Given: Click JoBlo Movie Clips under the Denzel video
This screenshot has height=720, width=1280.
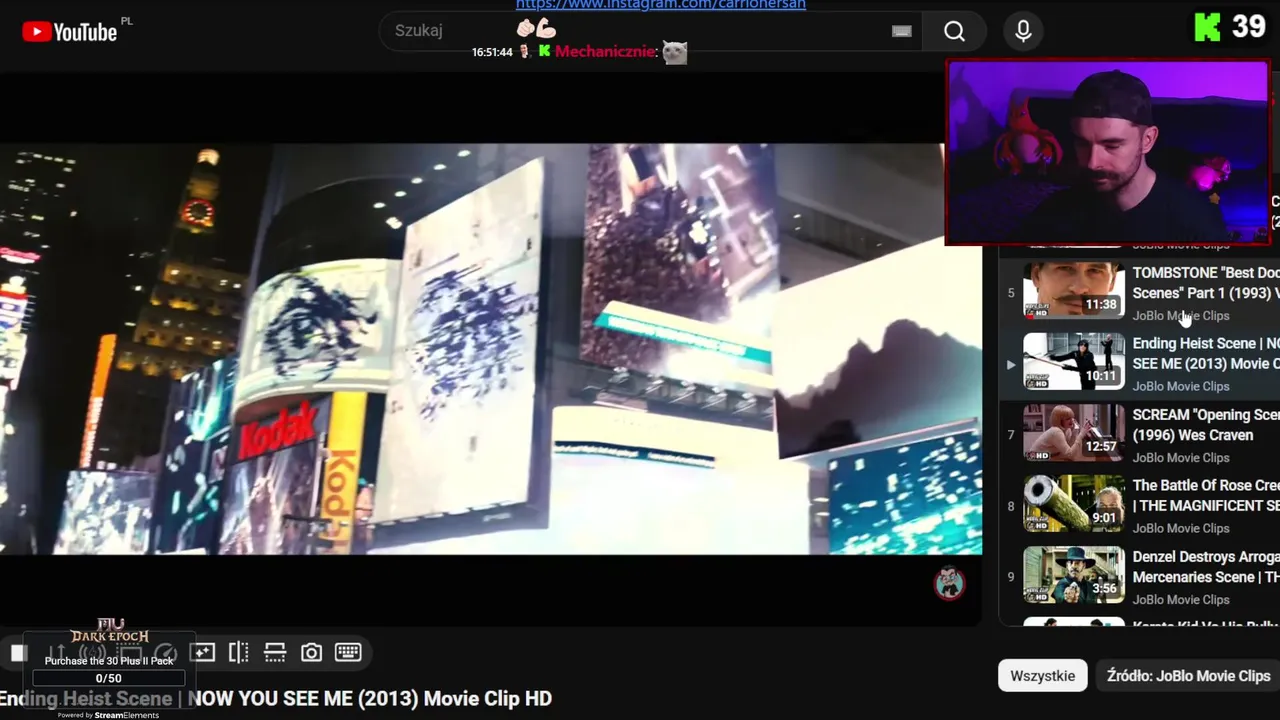Looking at the screenshot, I should pyautogui.click(x=1181, y=600).
